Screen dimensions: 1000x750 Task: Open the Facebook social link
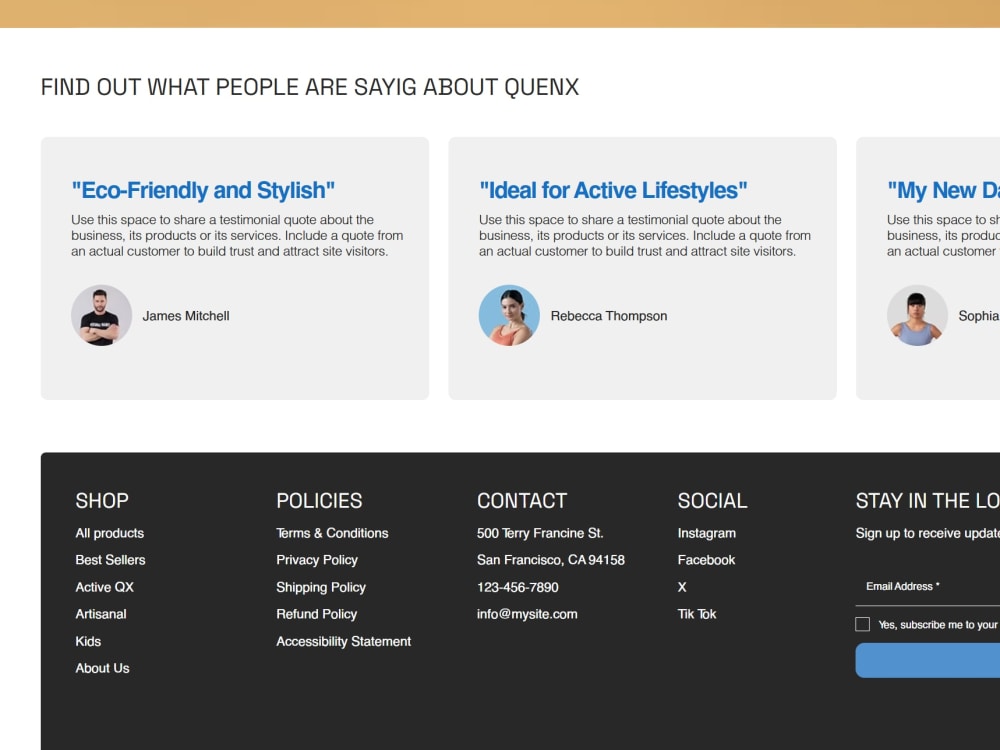706,560
